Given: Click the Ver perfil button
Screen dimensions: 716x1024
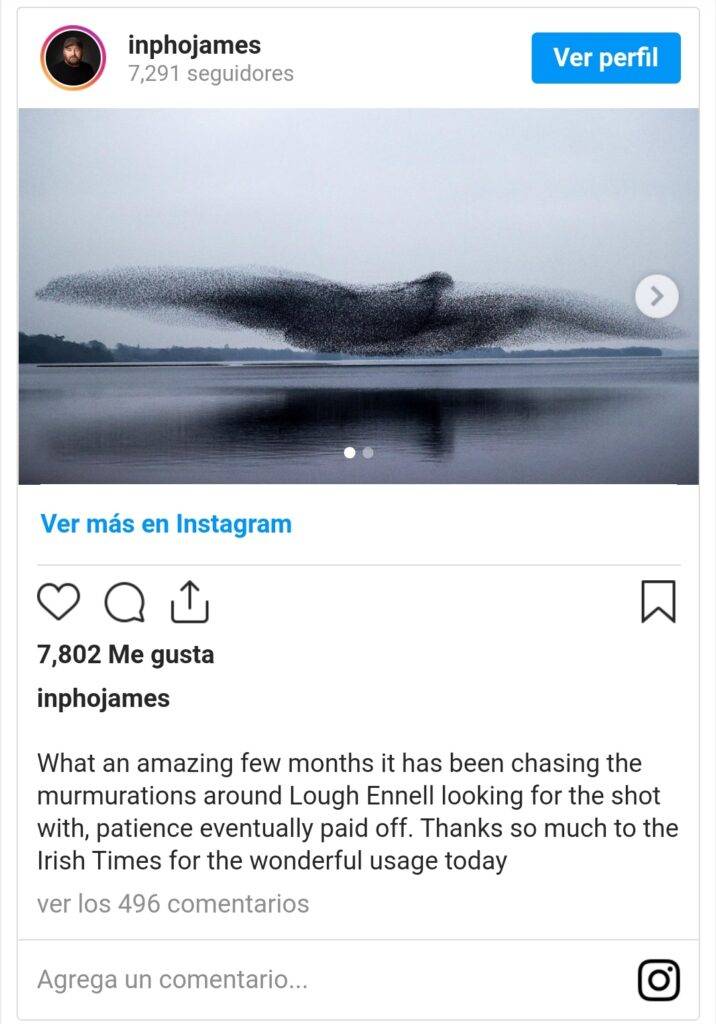Looking at the screenshot, I should click(x=606, y=57).
